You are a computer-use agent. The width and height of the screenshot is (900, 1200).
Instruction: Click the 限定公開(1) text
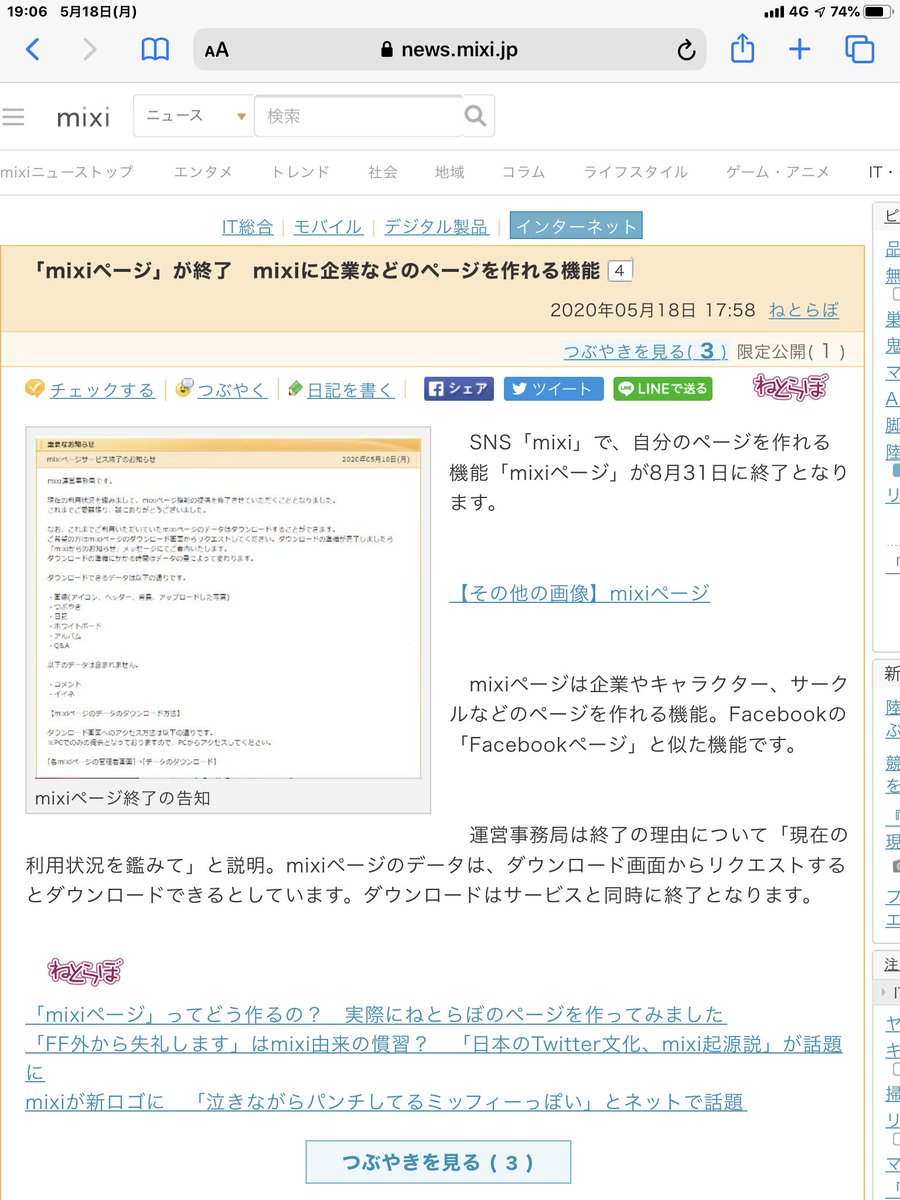tap(791, 351)
